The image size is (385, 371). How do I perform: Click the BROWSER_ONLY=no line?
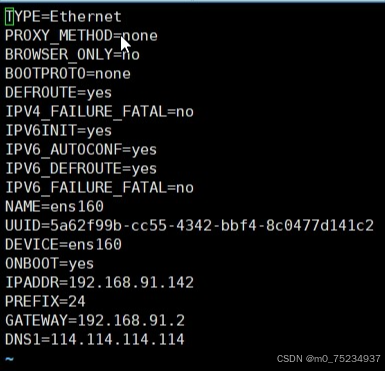[72, 55]
